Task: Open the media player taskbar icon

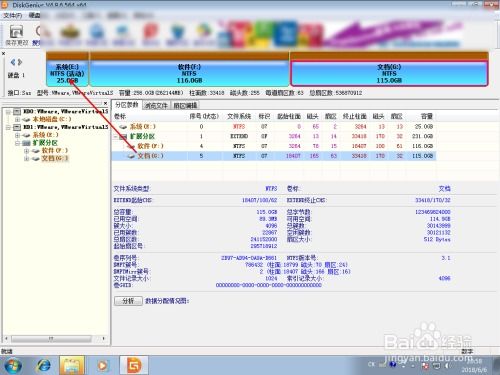Action: pyautogui.click(x=102, y=365)
